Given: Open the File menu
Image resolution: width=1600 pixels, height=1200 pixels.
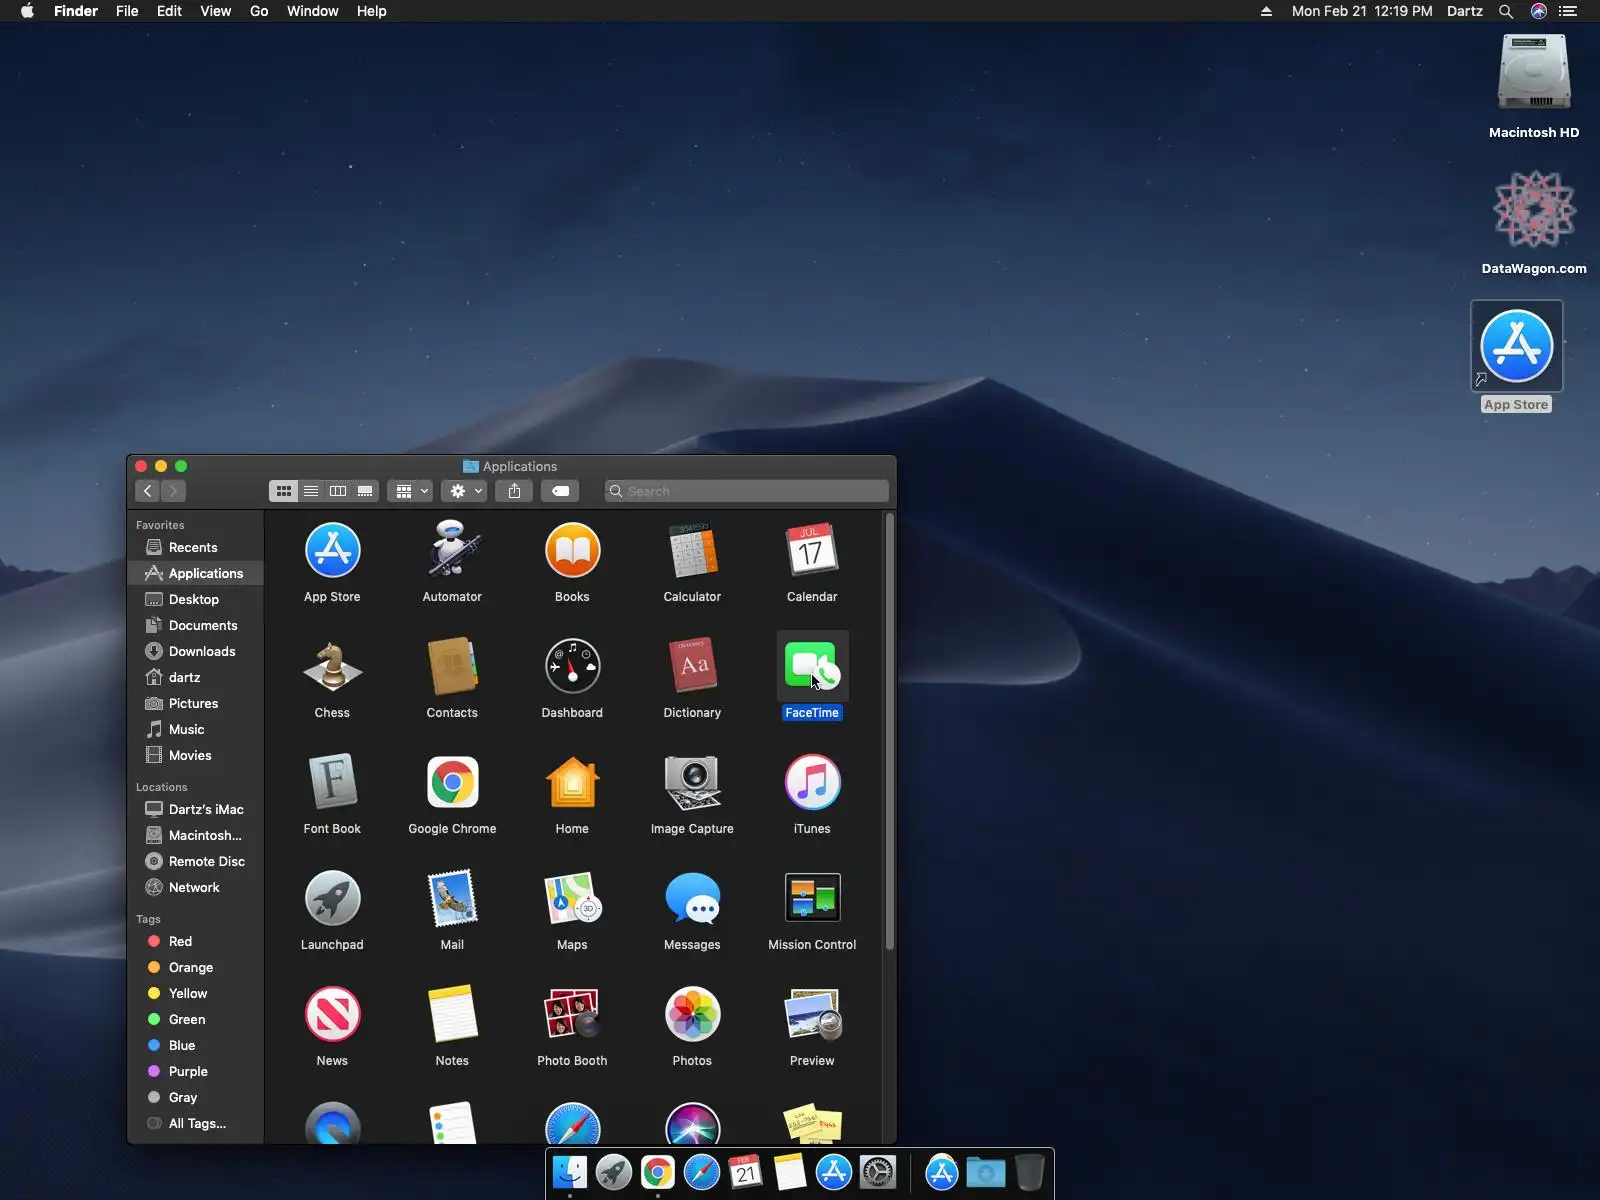Looking at the screenshot, I should (127, 11).
